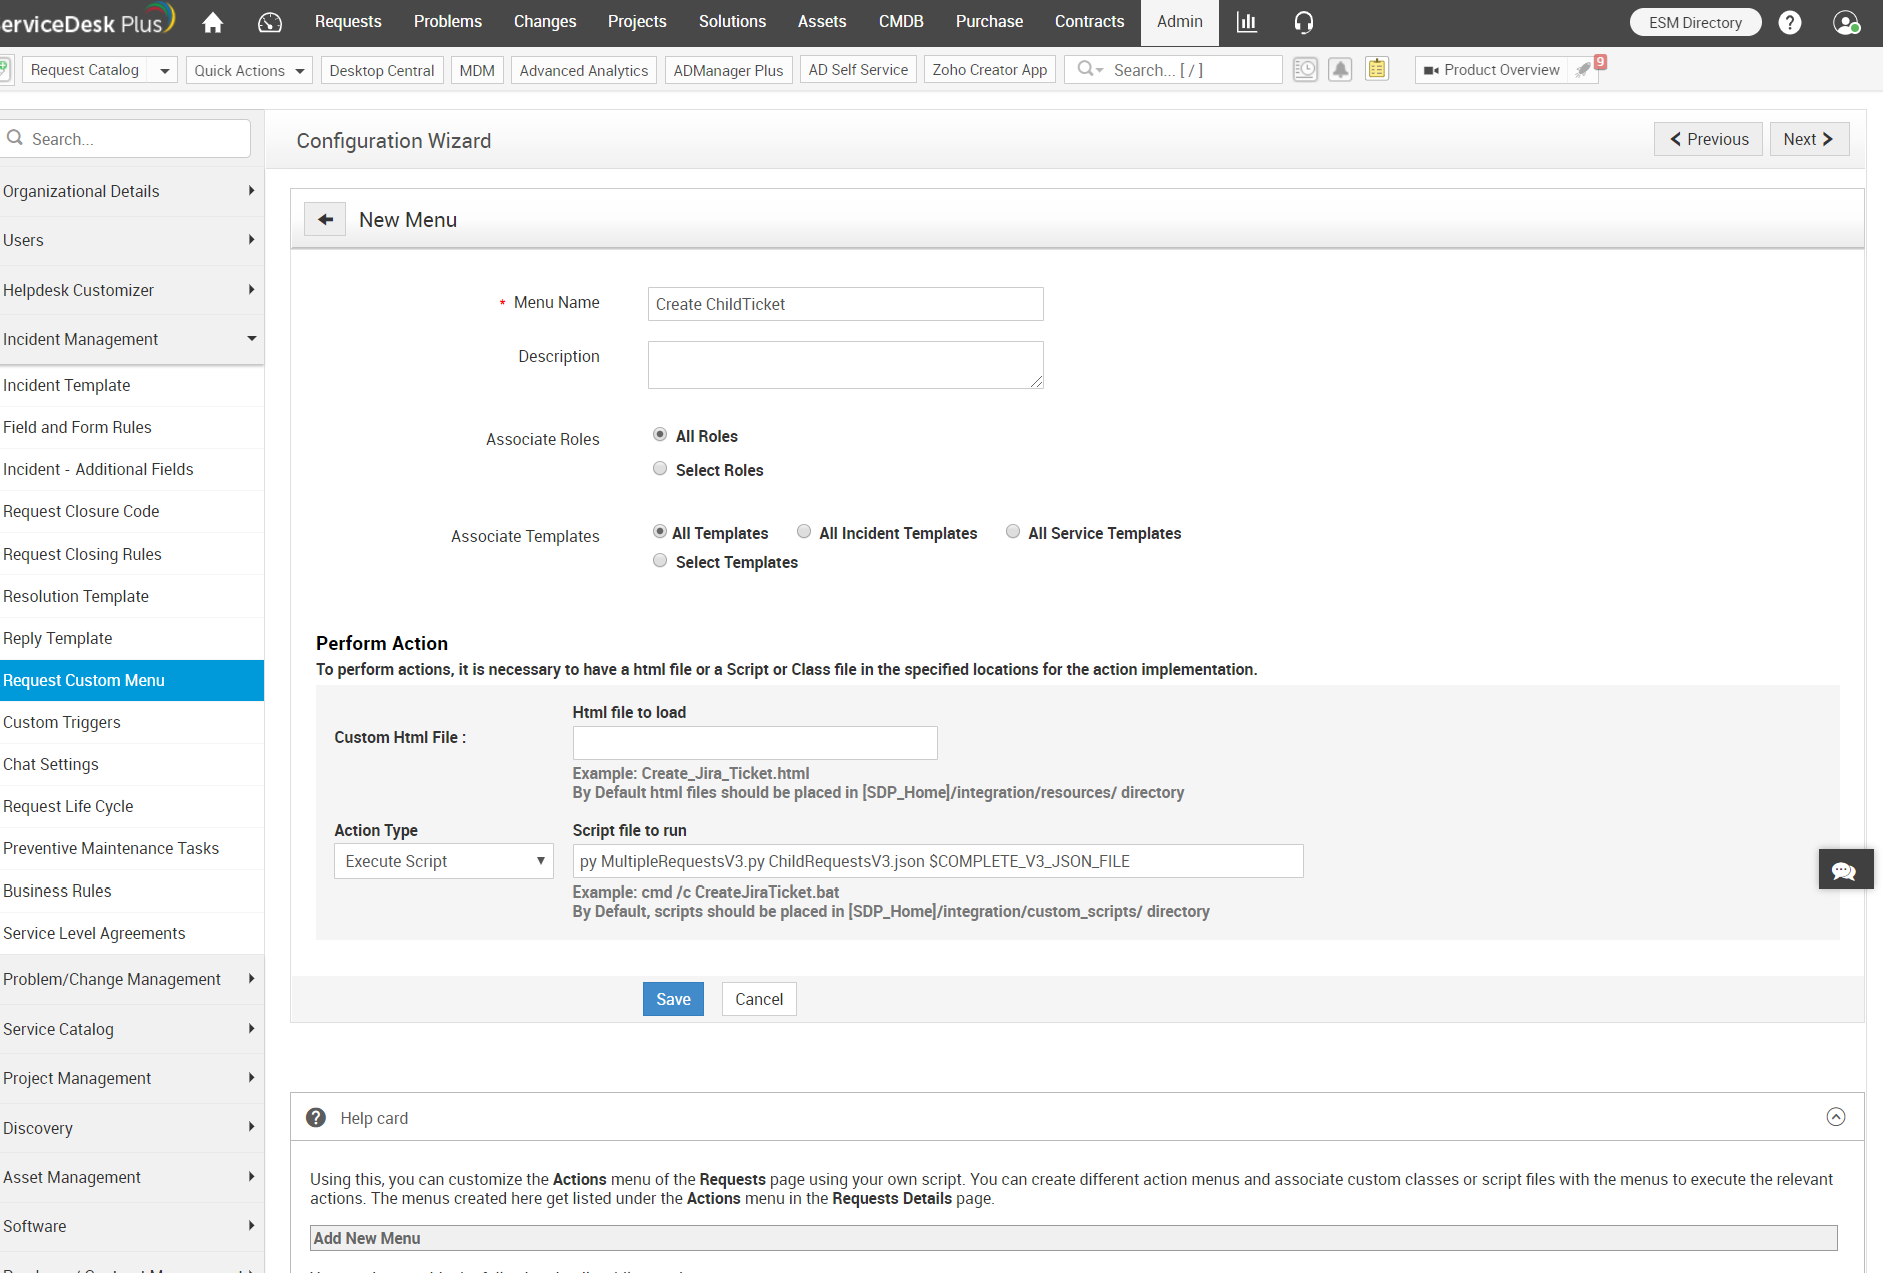This screenshot has height=1273, width=1883.
Task: Collapse the Incident Management section
Action: 130,339
